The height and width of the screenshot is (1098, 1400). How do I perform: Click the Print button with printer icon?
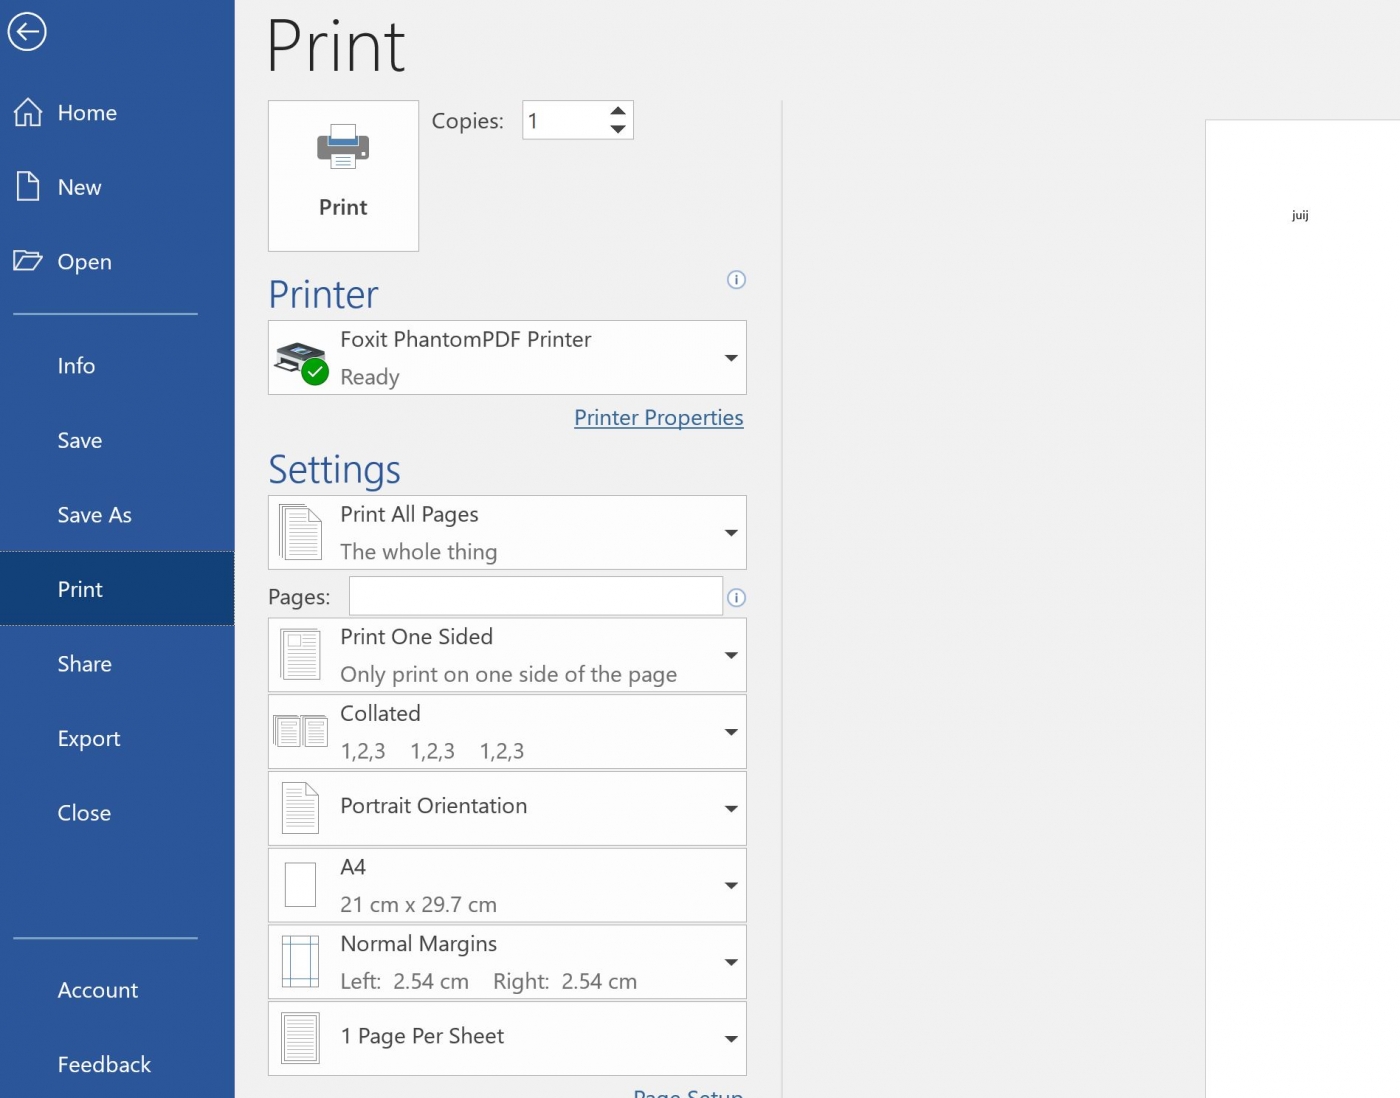(343, 175)
